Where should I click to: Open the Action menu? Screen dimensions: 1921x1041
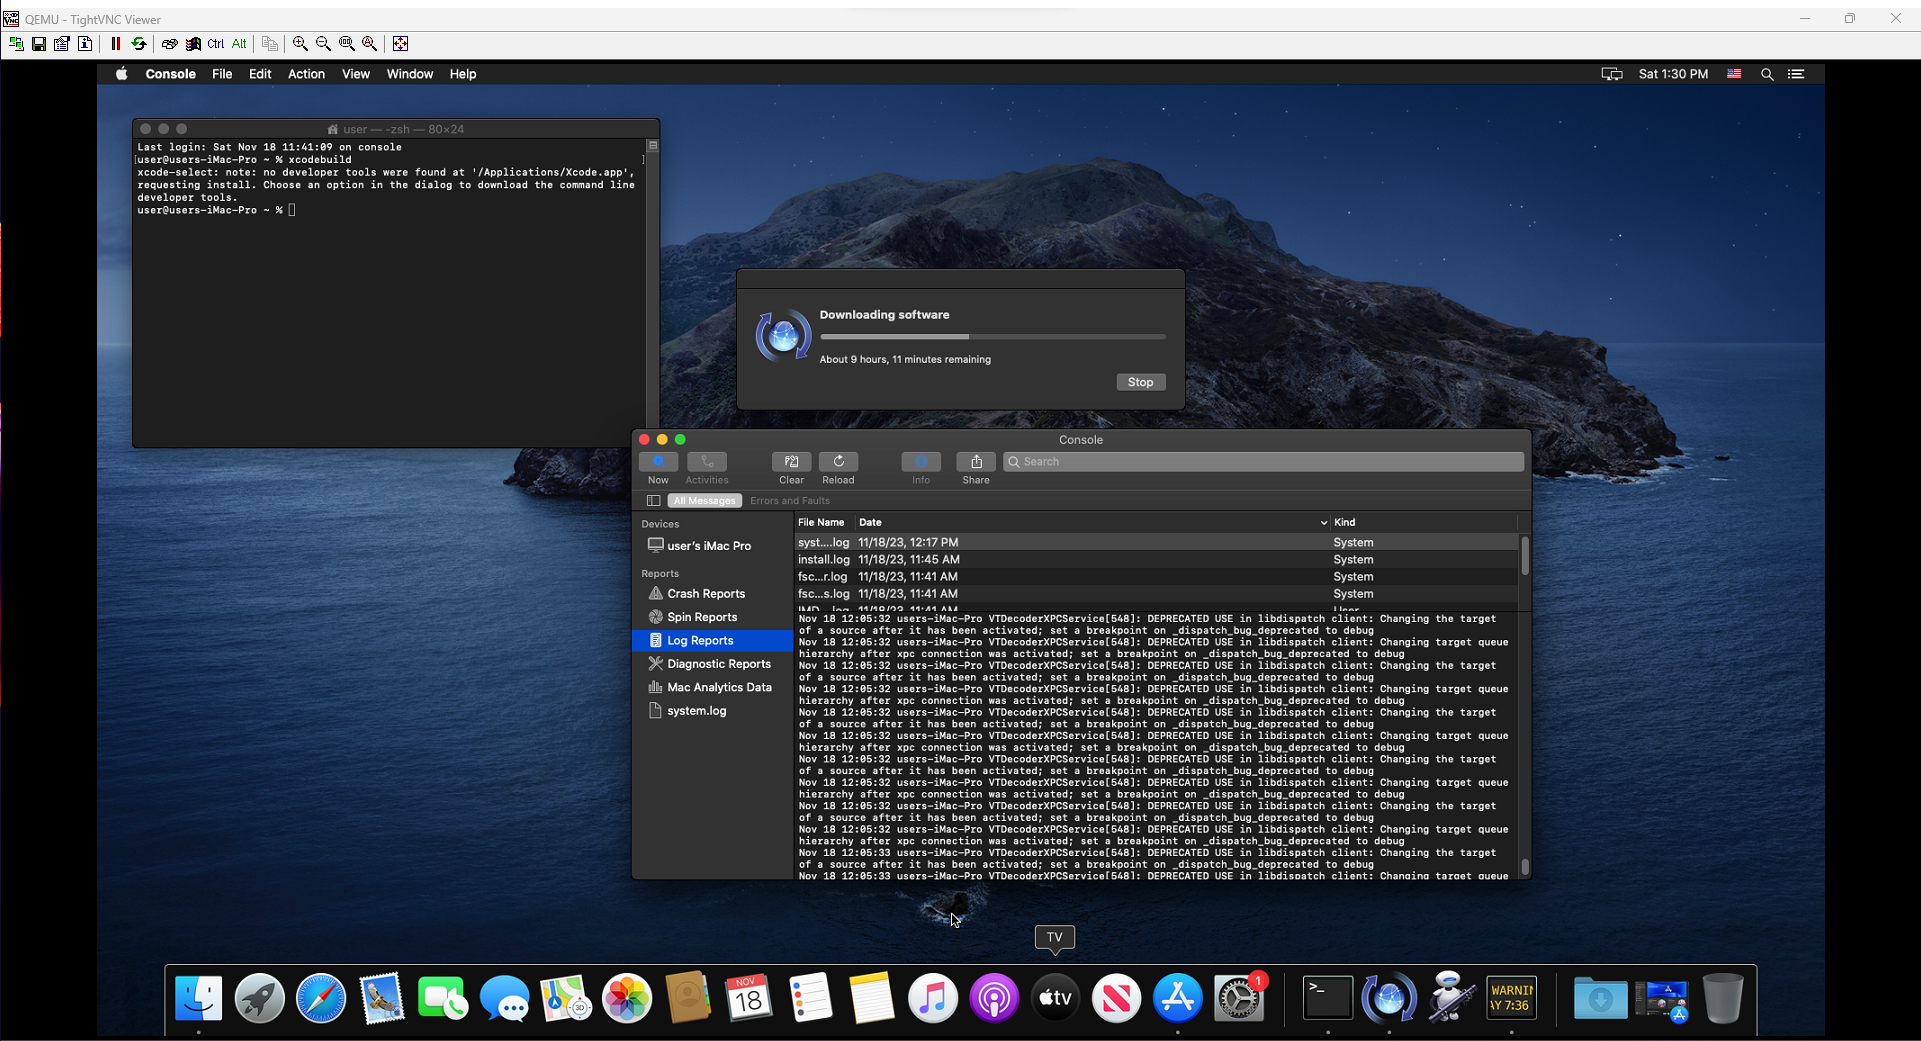coord(306,74)
